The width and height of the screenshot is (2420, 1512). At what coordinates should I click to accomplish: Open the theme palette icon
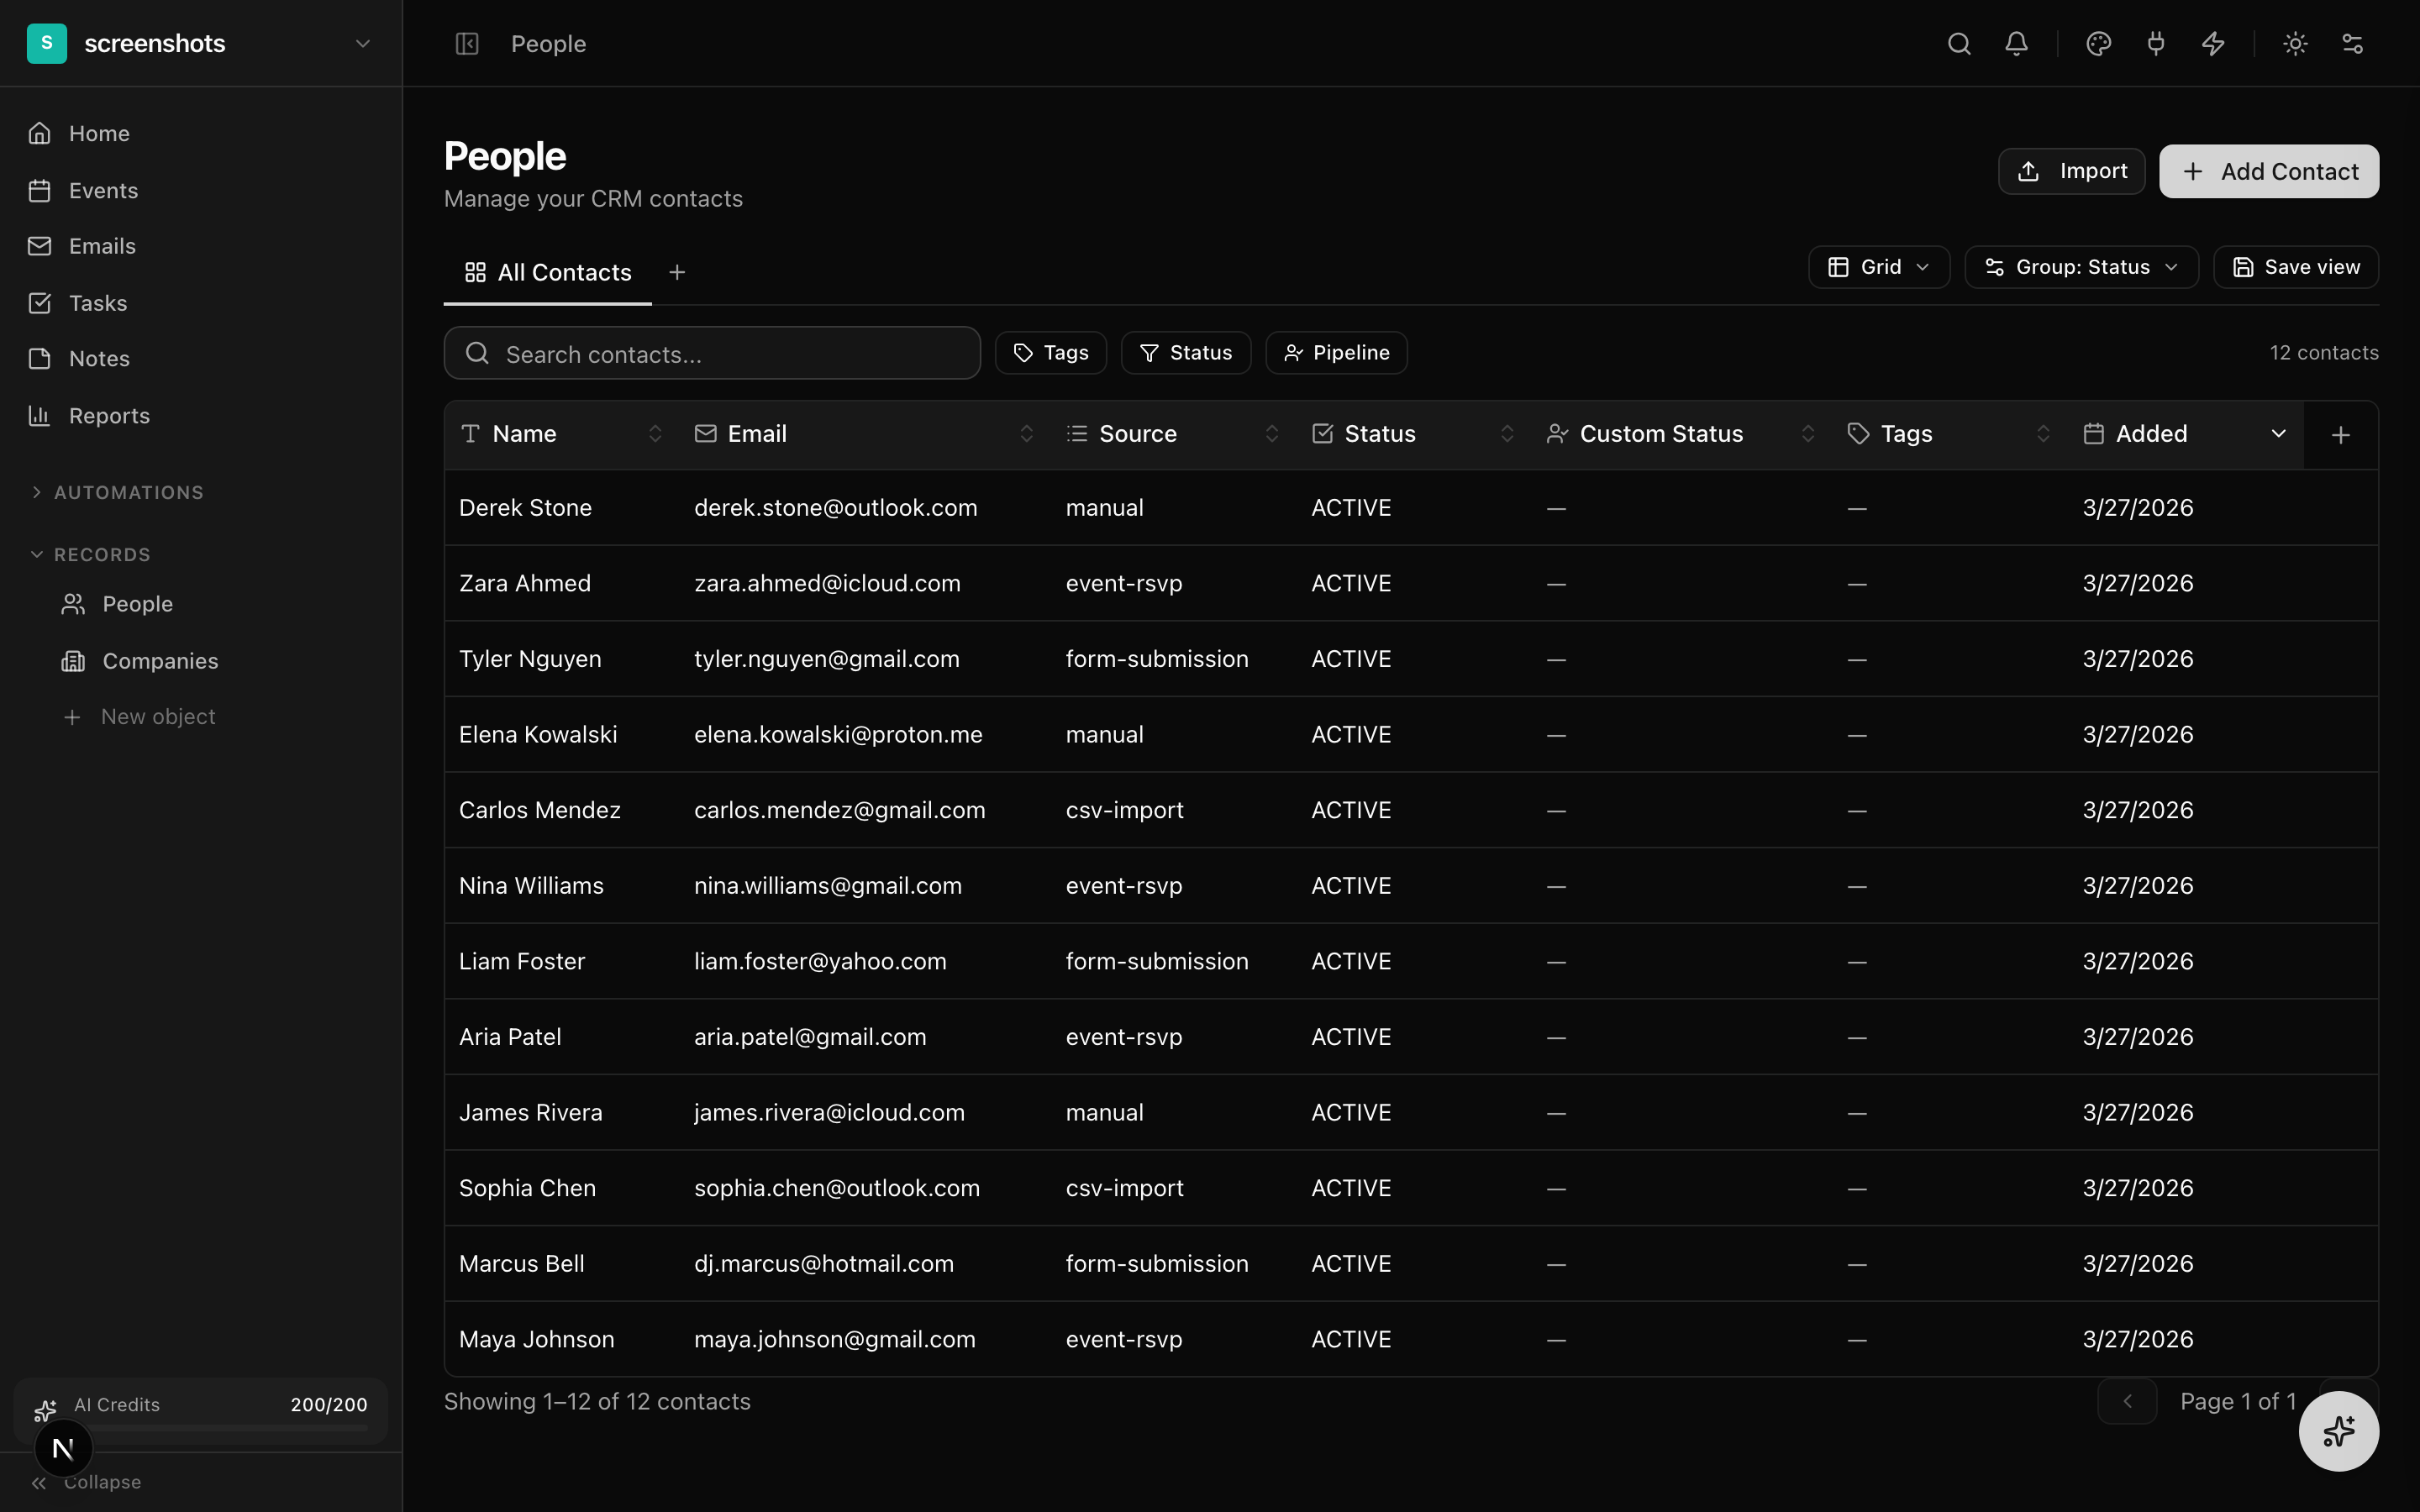pos(2098,44)
